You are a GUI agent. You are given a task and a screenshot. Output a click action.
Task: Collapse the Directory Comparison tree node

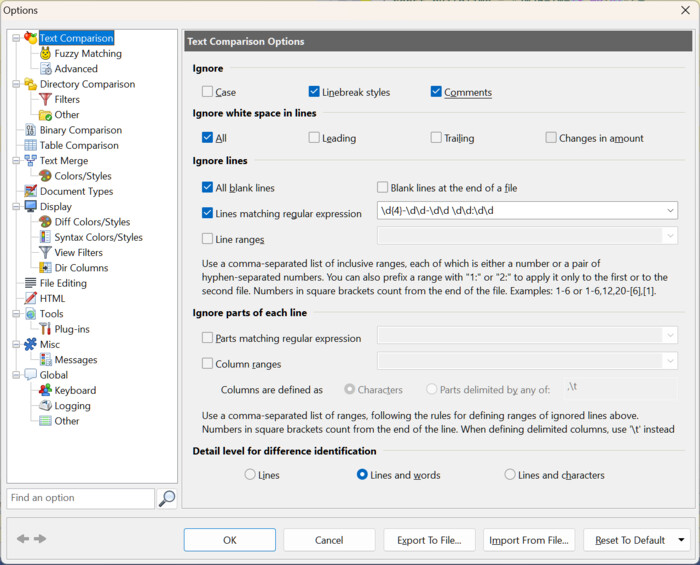coord(16,84)
